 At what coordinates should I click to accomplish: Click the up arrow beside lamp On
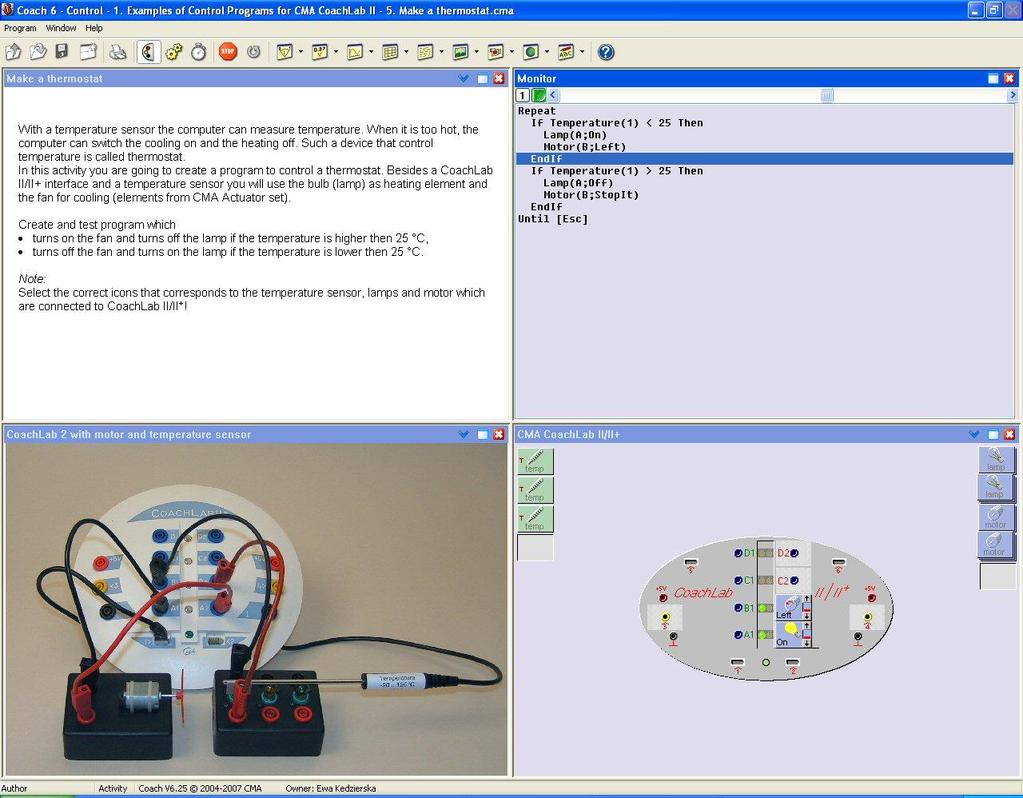pyautogui.click(x=807, y=625)
